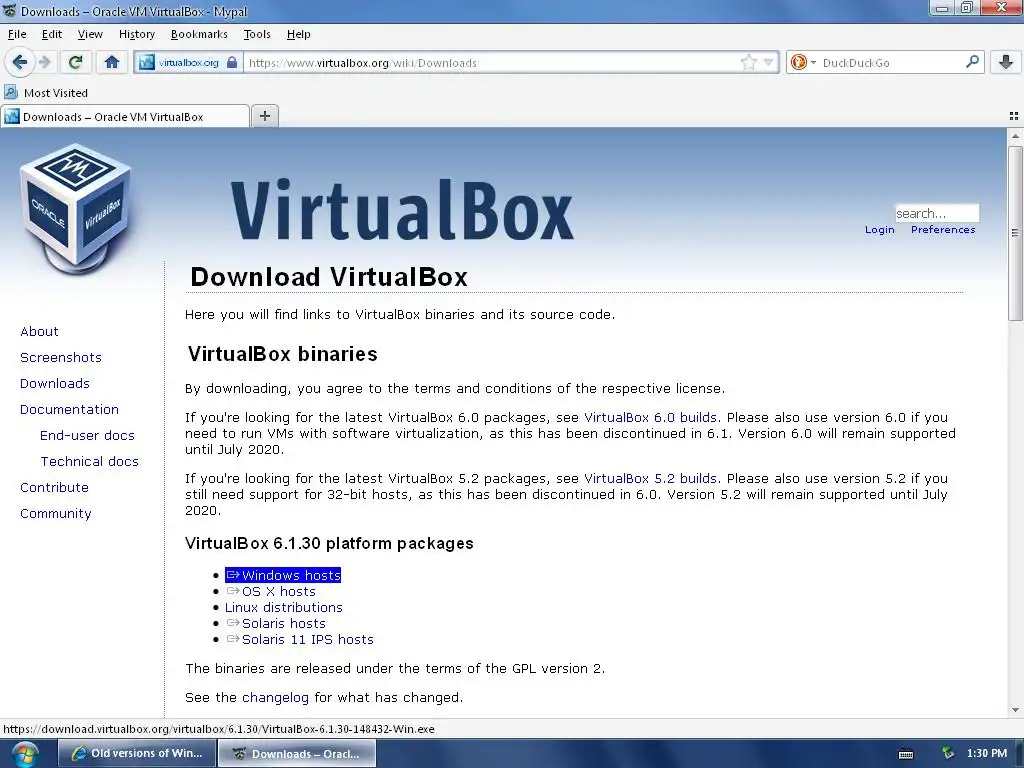Open Community in the sidebar

[x=56, y=514]
